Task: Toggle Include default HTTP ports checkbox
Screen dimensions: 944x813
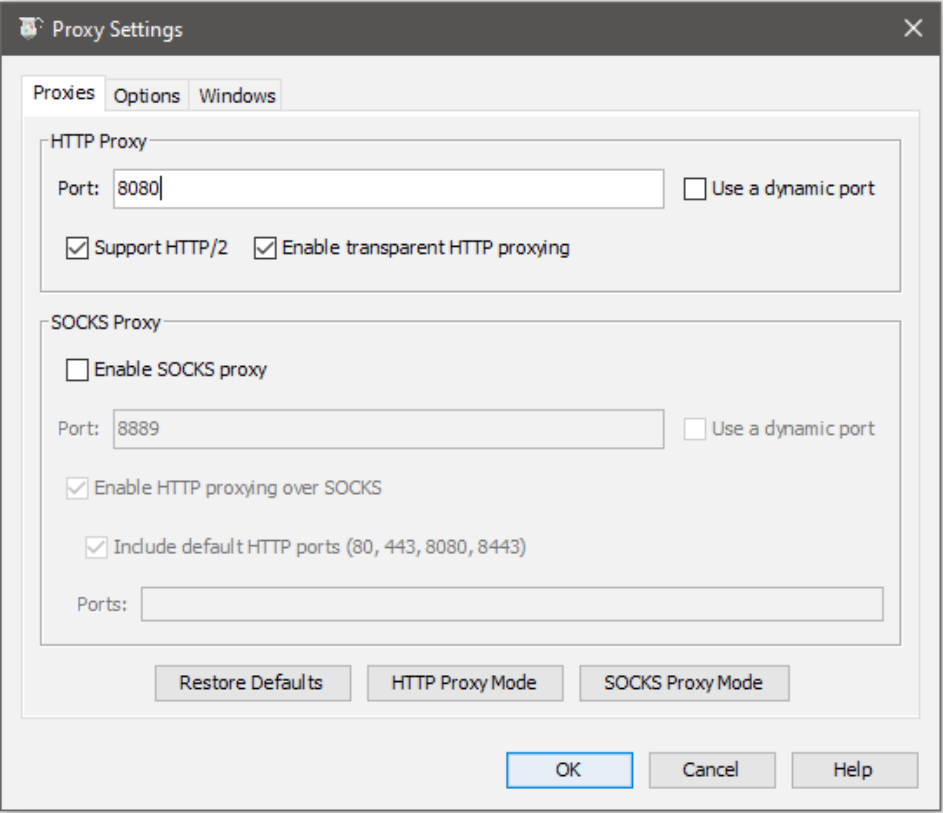Action: click(98, 547)
